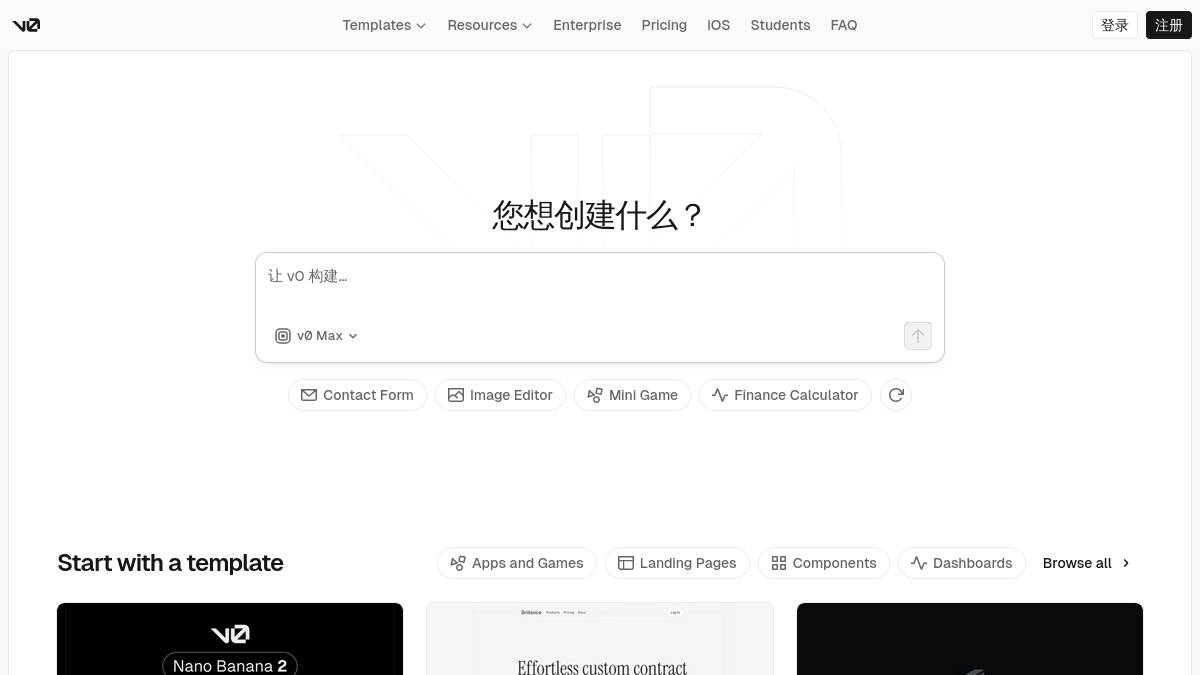Click the mail icon on Contact Form chip
Screen dimensions: 1200x675
pyautogui.click(x=309, y=395)
